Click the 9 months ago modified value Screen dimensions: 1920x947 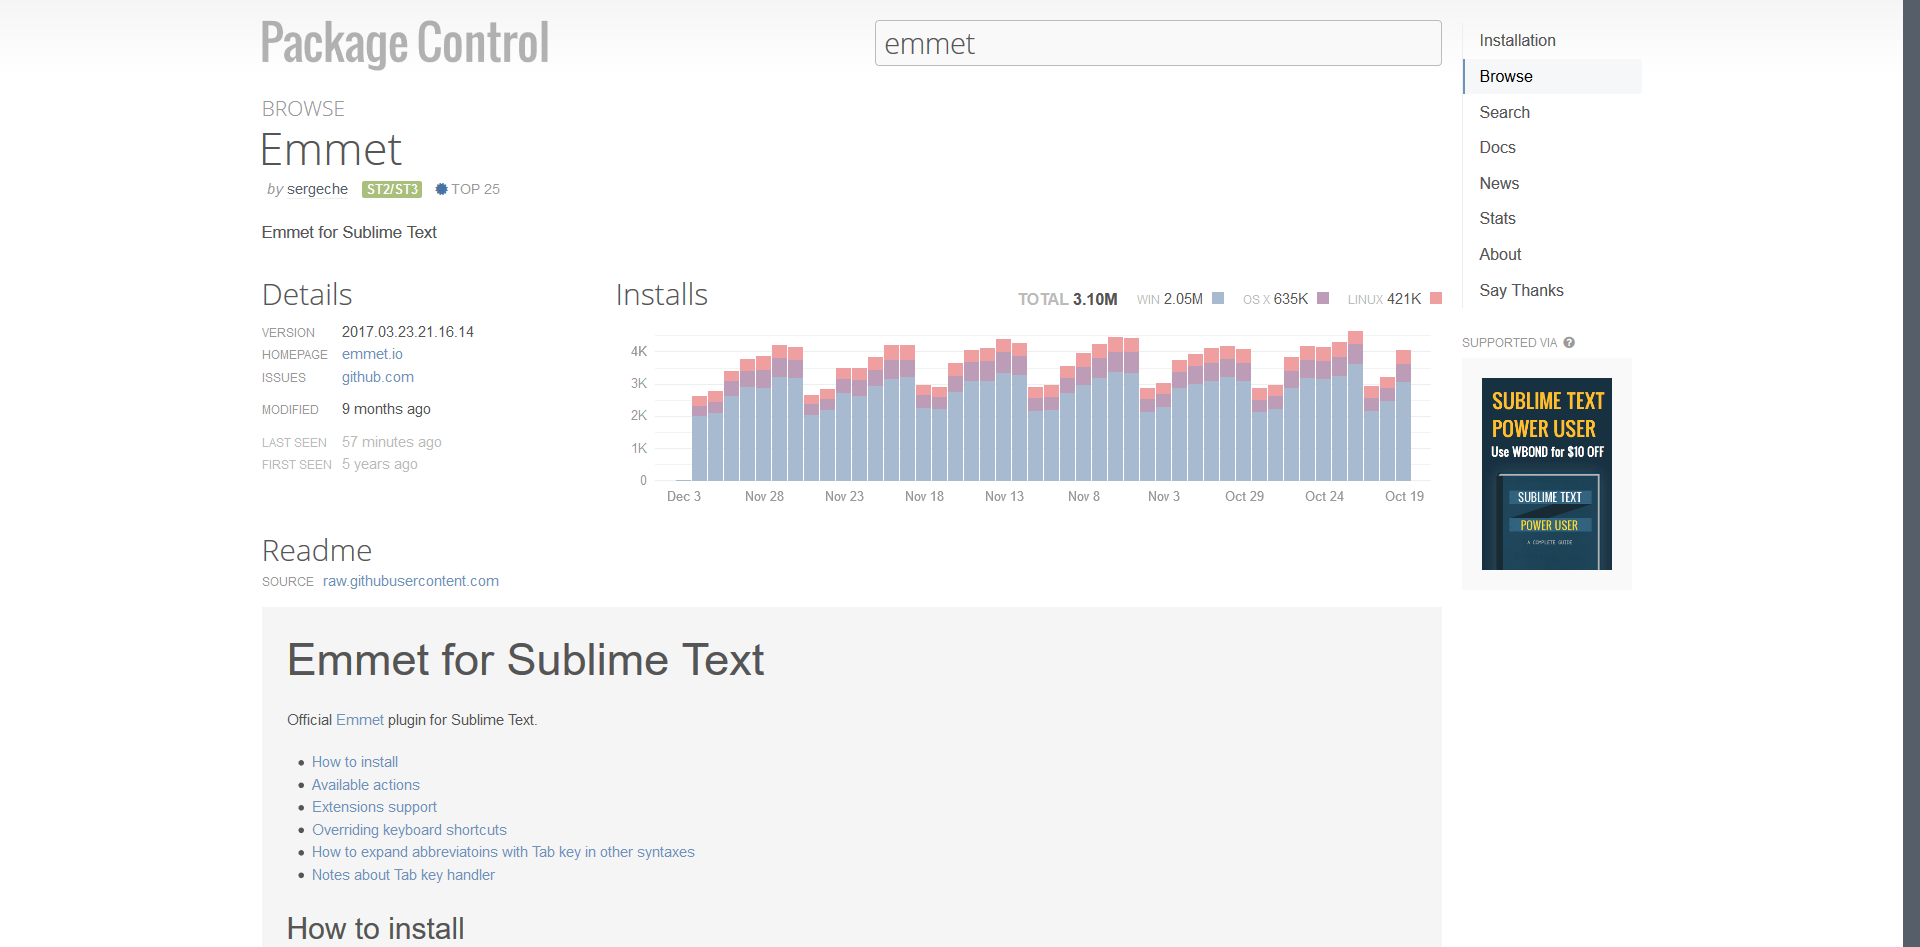click(386, 409)
